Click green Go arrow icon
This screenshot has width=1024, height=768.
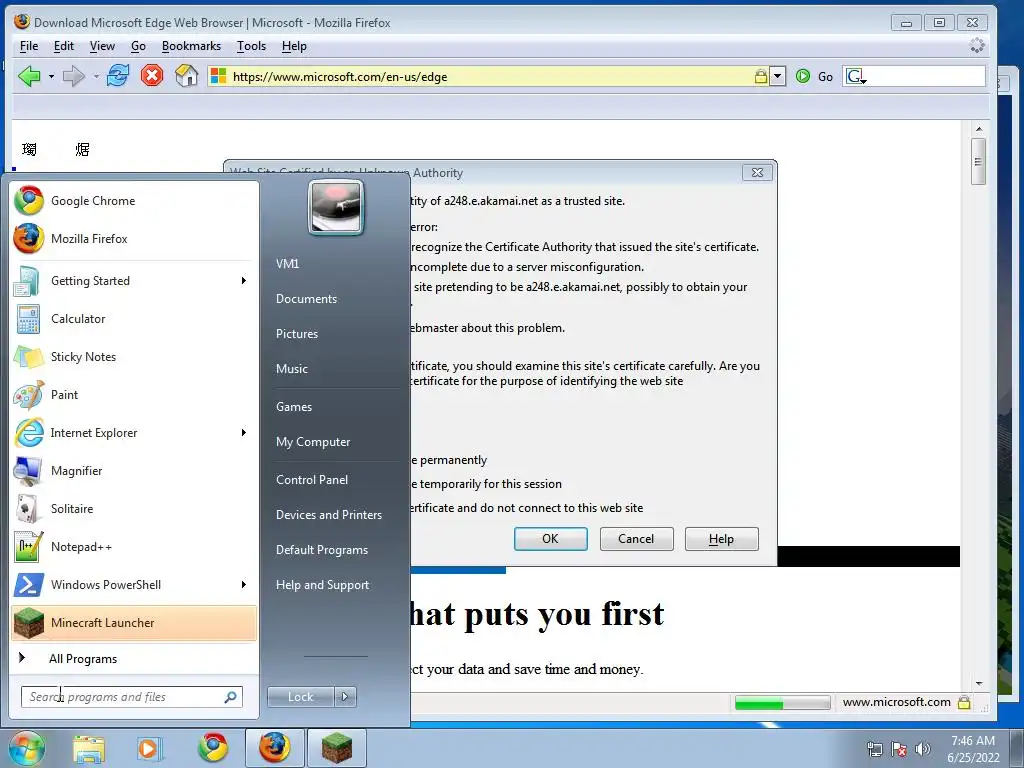[803, 76]
